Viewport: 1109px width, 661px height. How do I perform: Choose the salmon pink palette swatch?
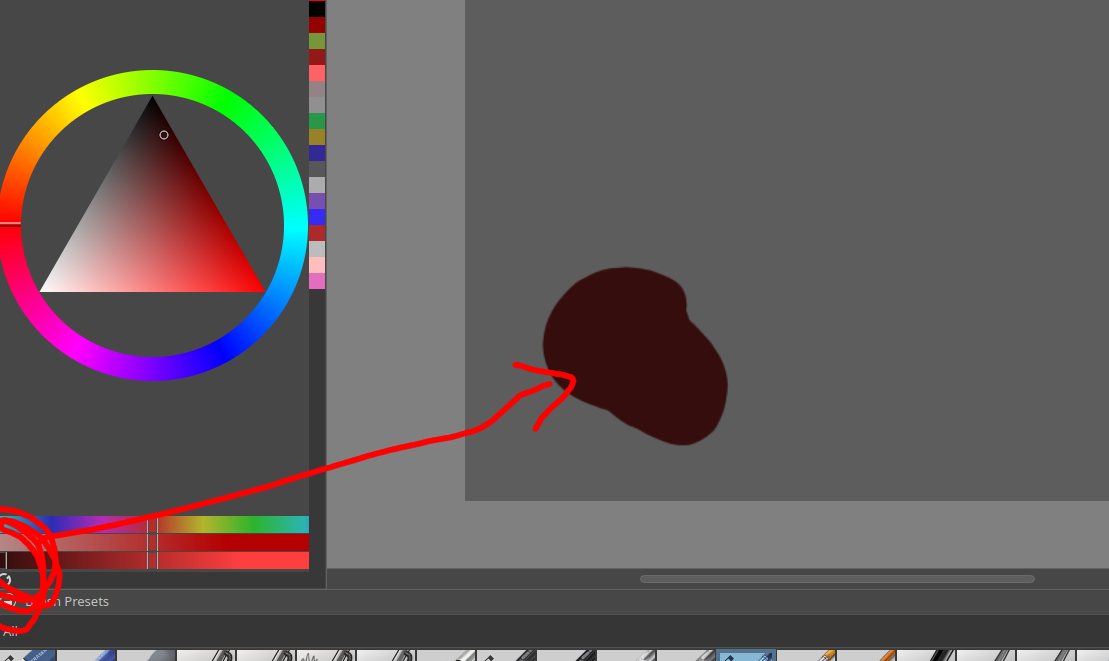[317, 73]
